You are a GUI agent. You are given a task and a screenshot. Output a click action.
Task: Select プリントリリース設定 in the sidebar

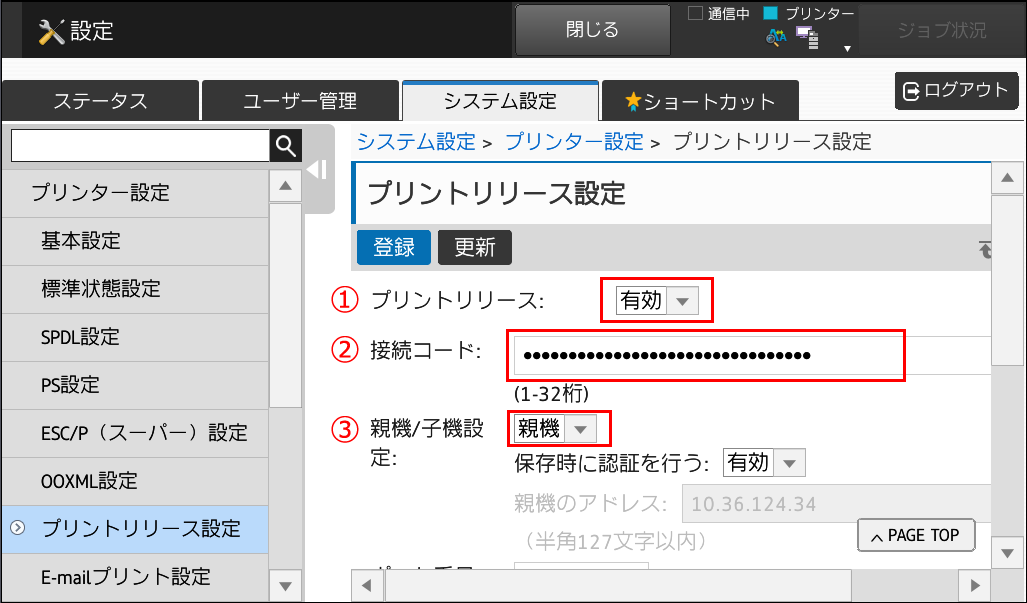[135, 528]
